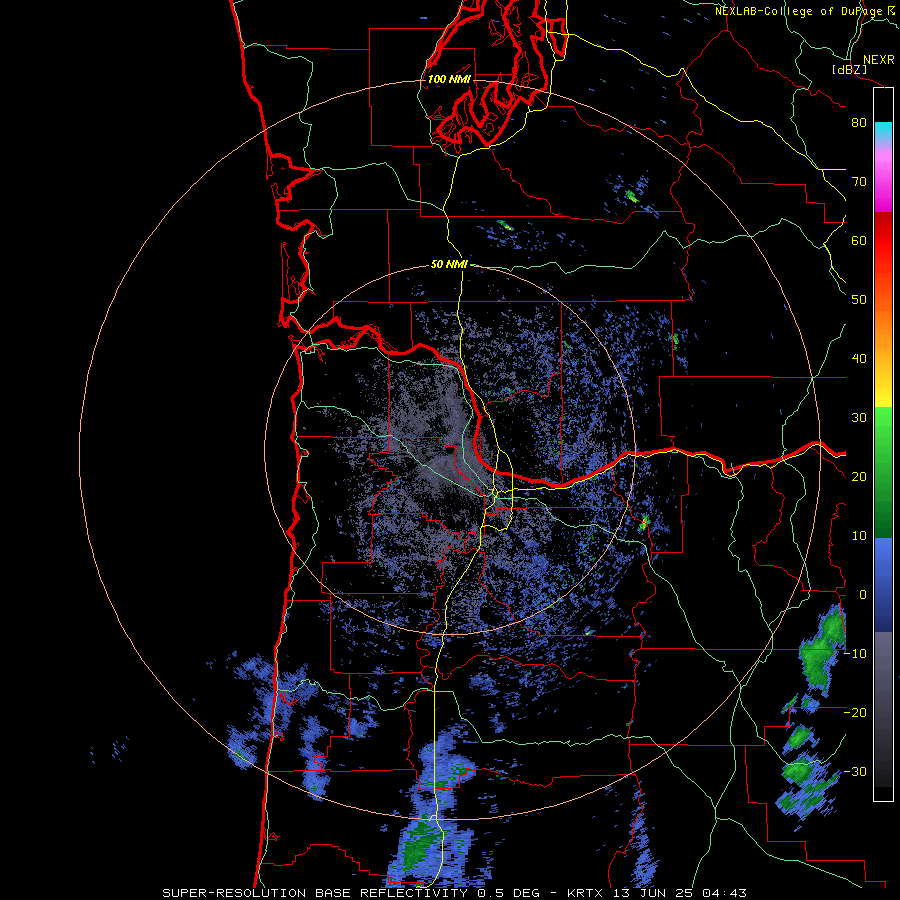Click the NEXLAB-College of DuPage header text
The height and width of the screenshot is (900, 900).
[x=798, y=11]
